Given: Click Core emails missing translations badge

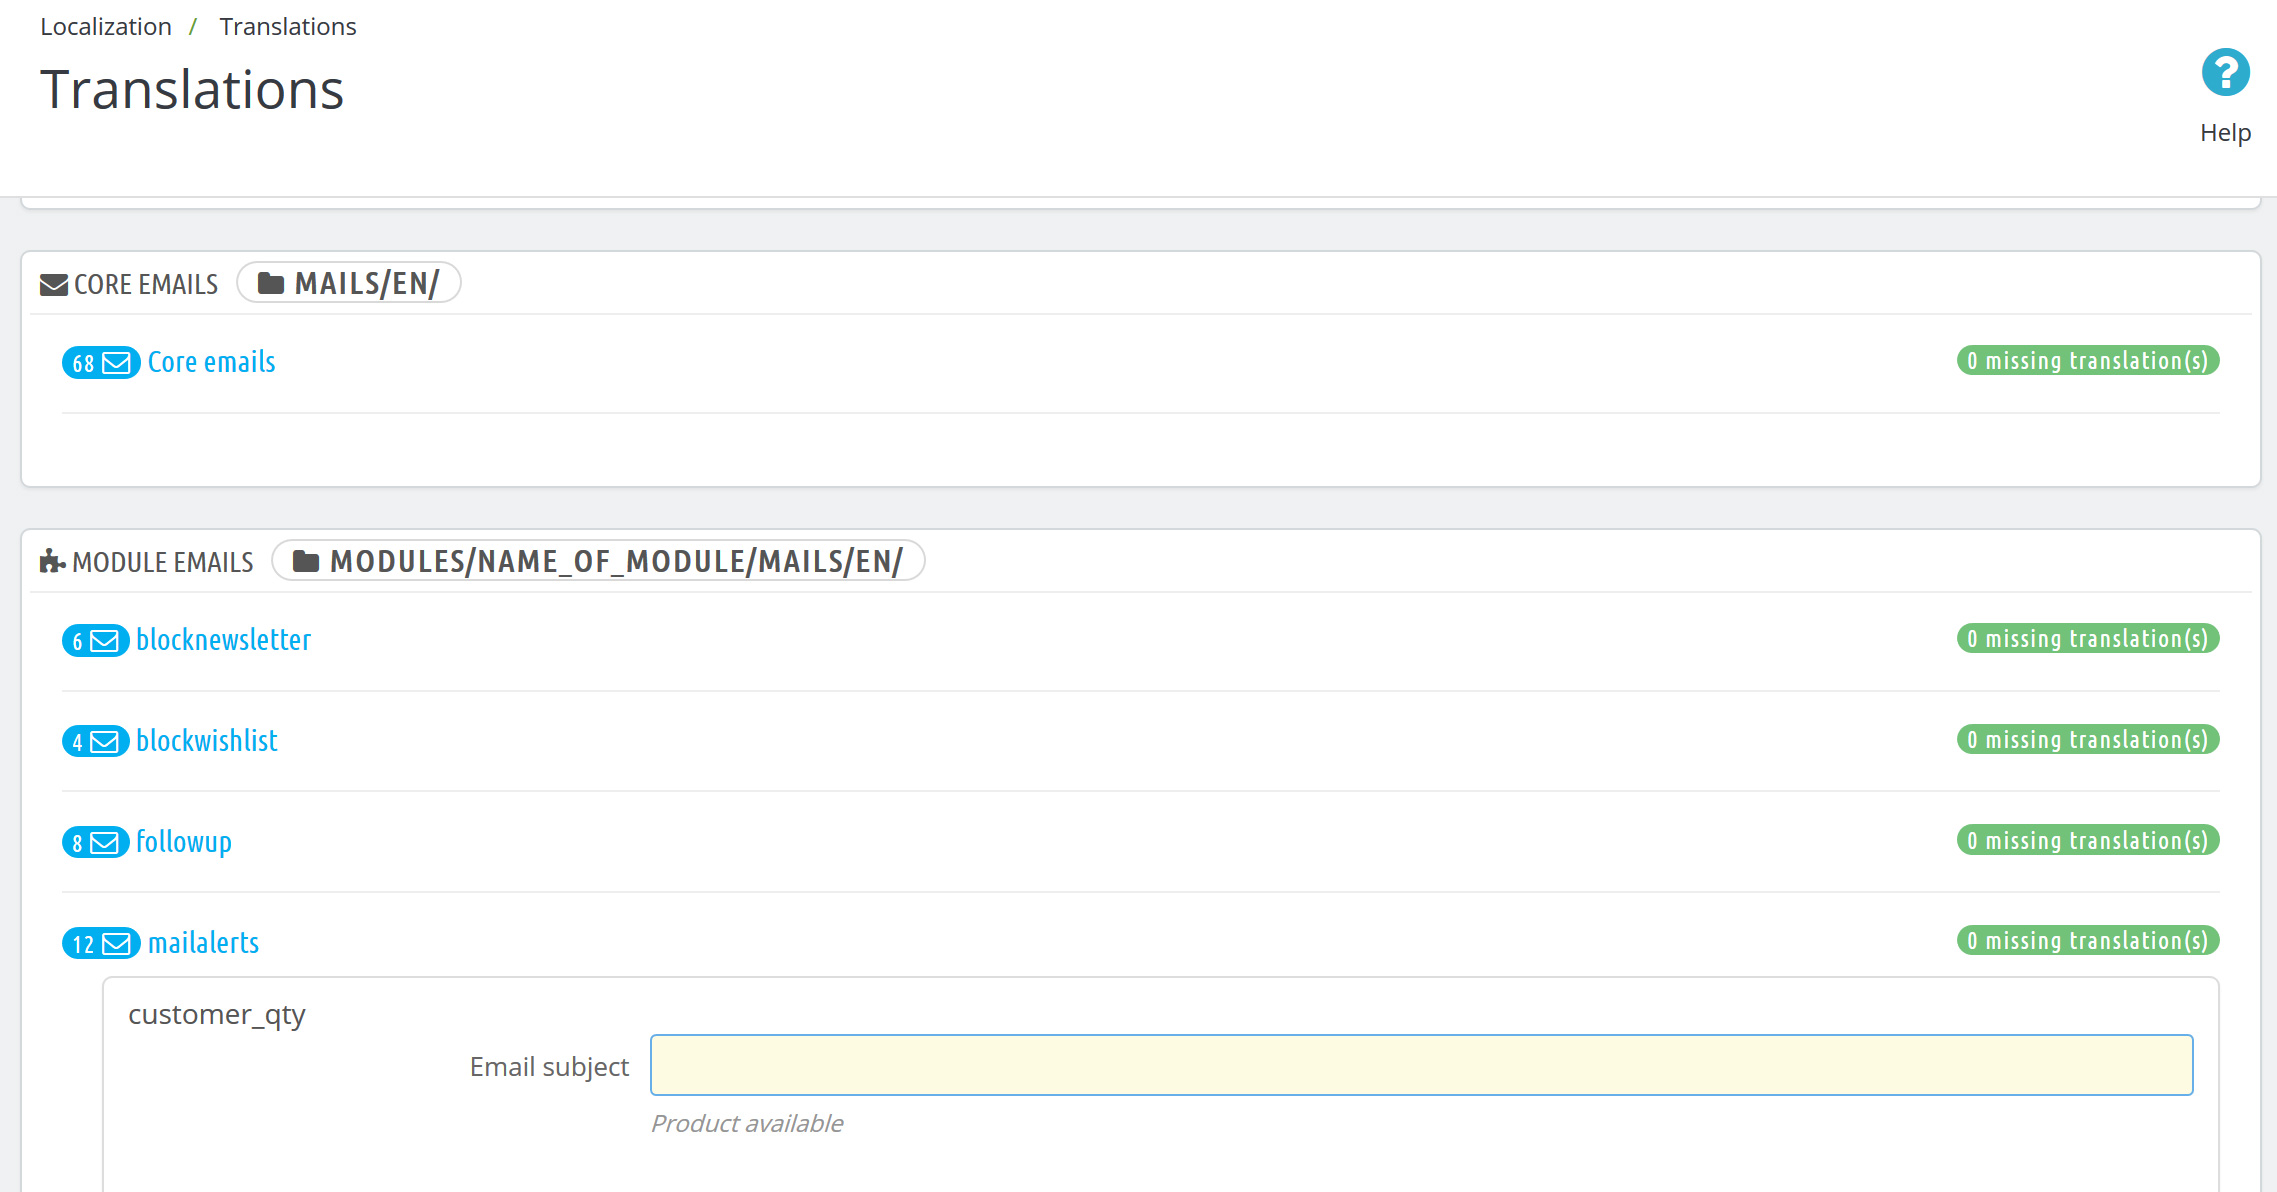Looking at the screenshot, I should [x=2087, y=361].
